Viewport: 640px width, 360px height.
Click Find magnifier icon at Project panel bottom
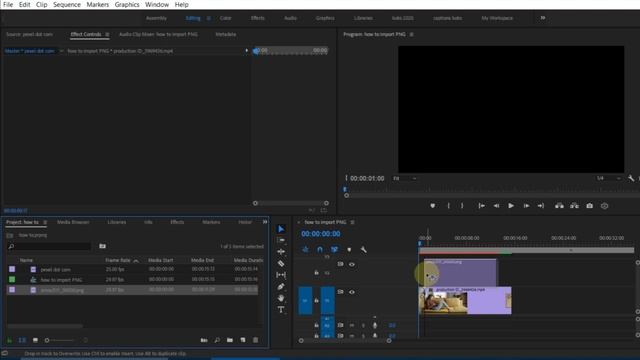[217, 340]
